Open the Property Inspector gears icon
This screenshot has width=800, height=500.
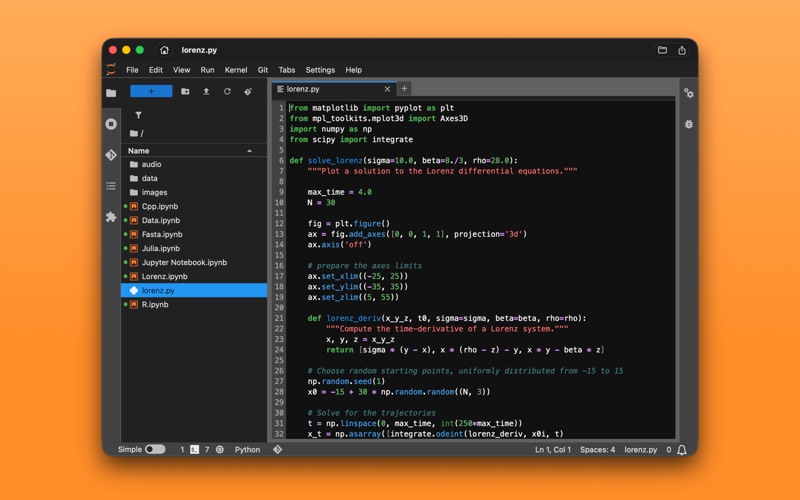[x=688, y=93]
